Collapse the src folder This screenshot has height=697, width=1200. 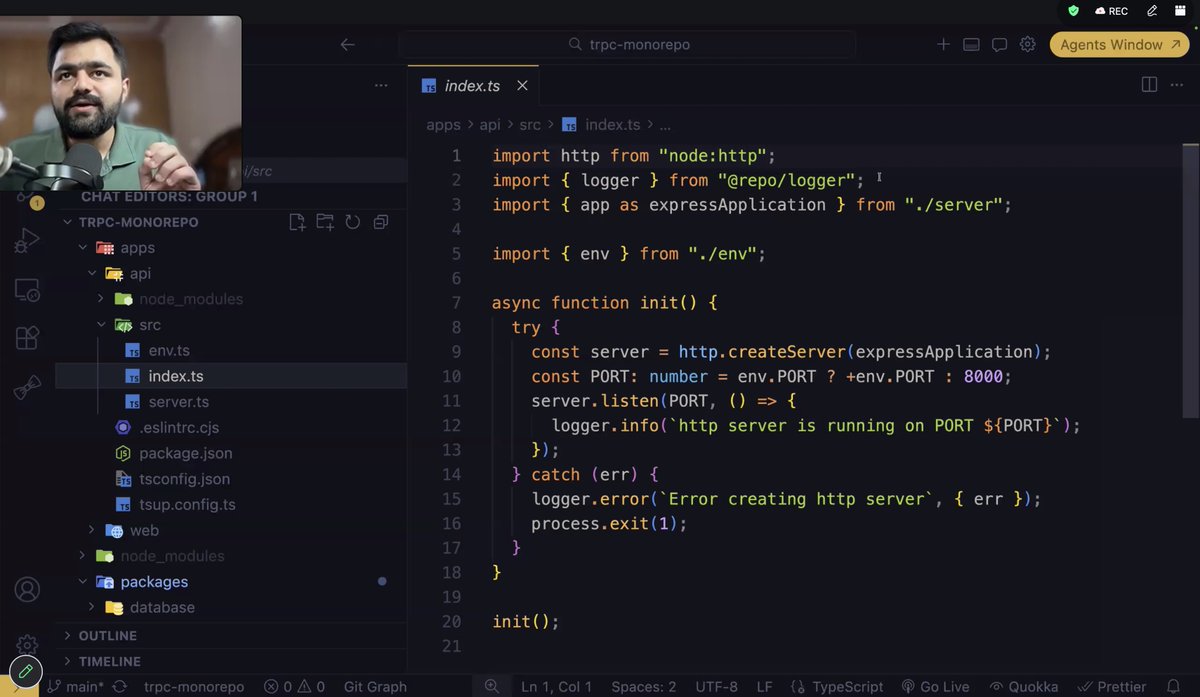pyautogui.click(x=101, y=325)
